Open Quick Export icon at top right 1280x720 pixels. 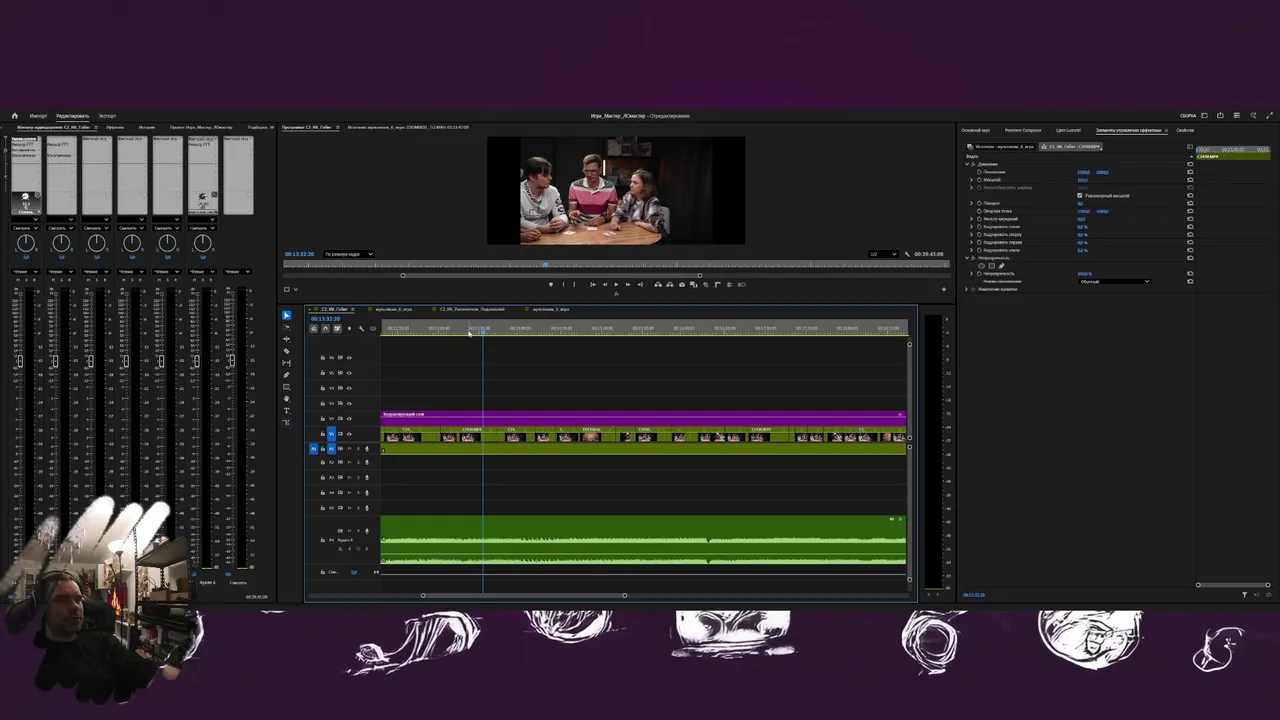coord(1220,115)
